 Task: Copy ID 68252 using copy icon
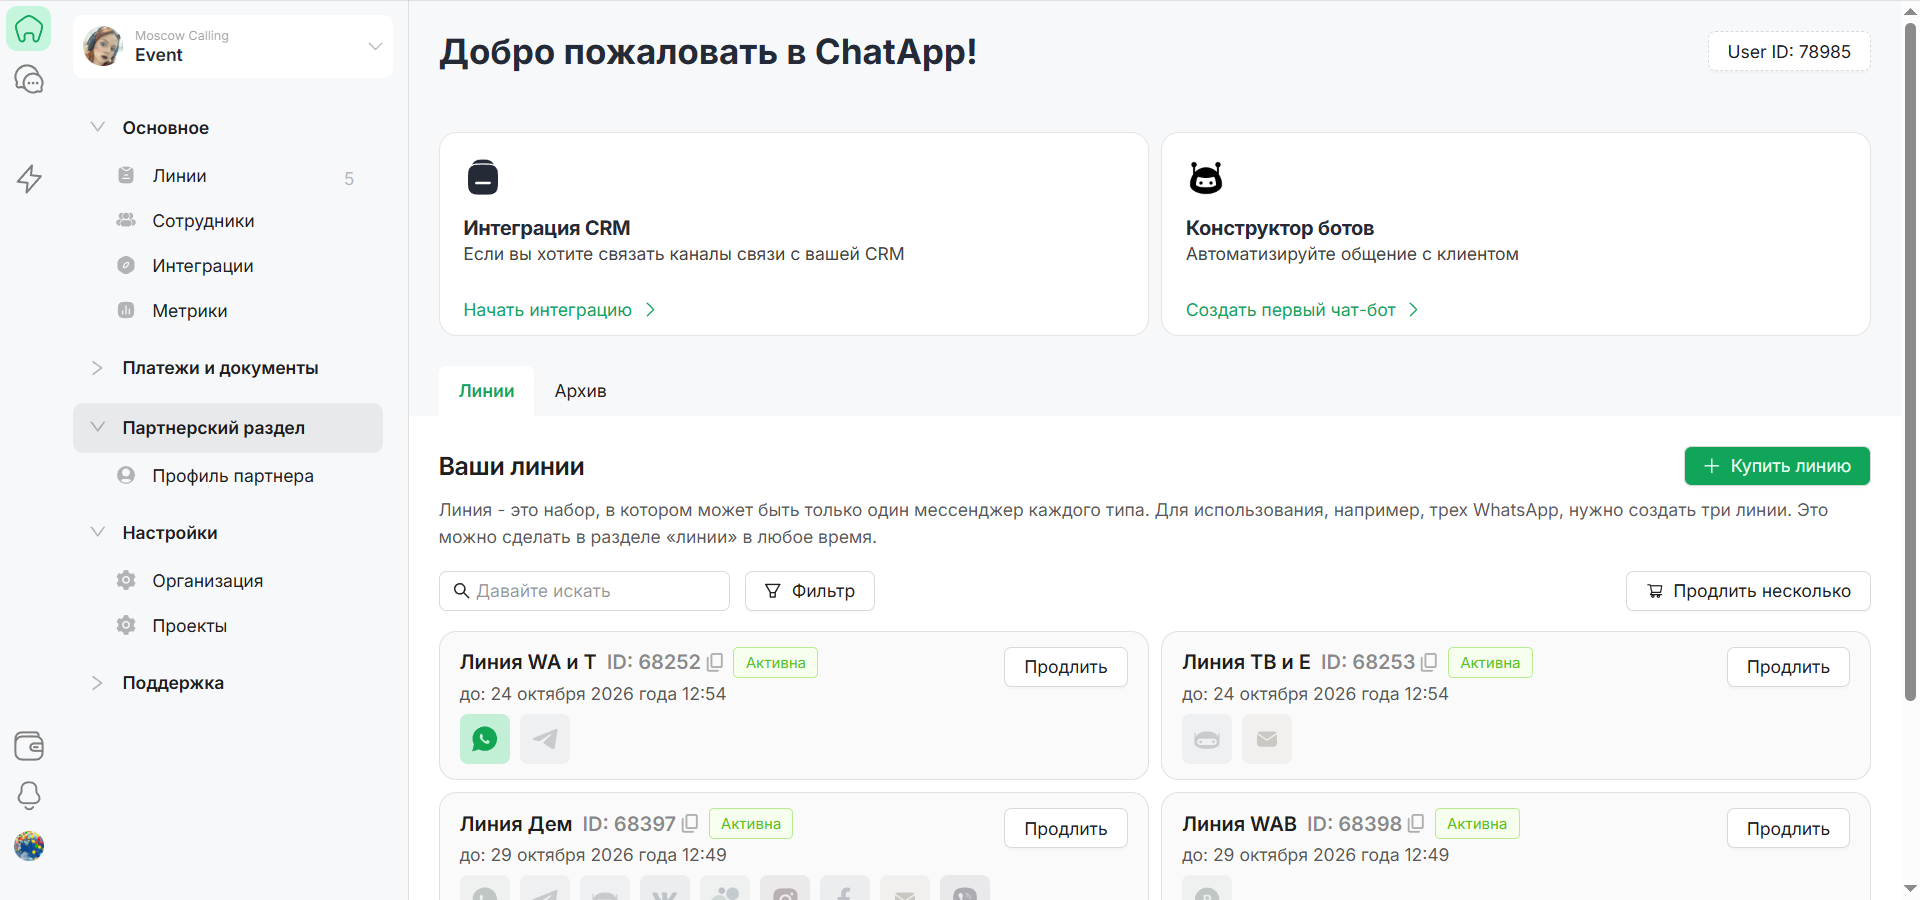coord(715,662)
